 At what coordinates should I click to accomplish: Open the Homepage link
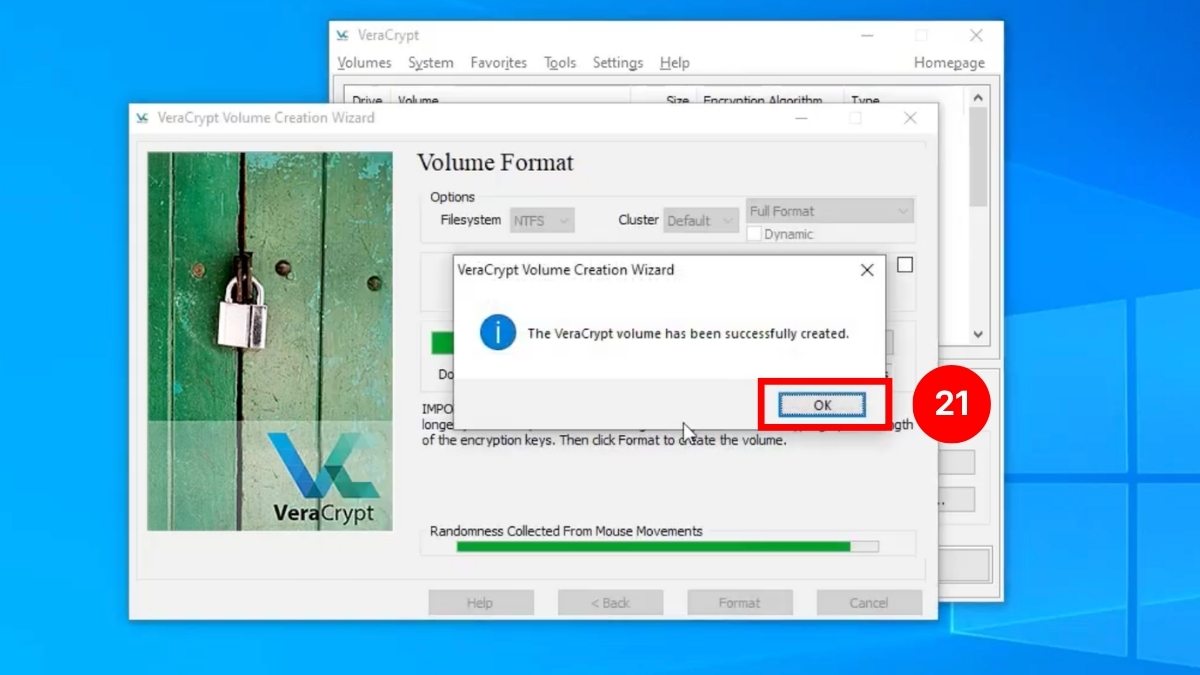(948, 62)
